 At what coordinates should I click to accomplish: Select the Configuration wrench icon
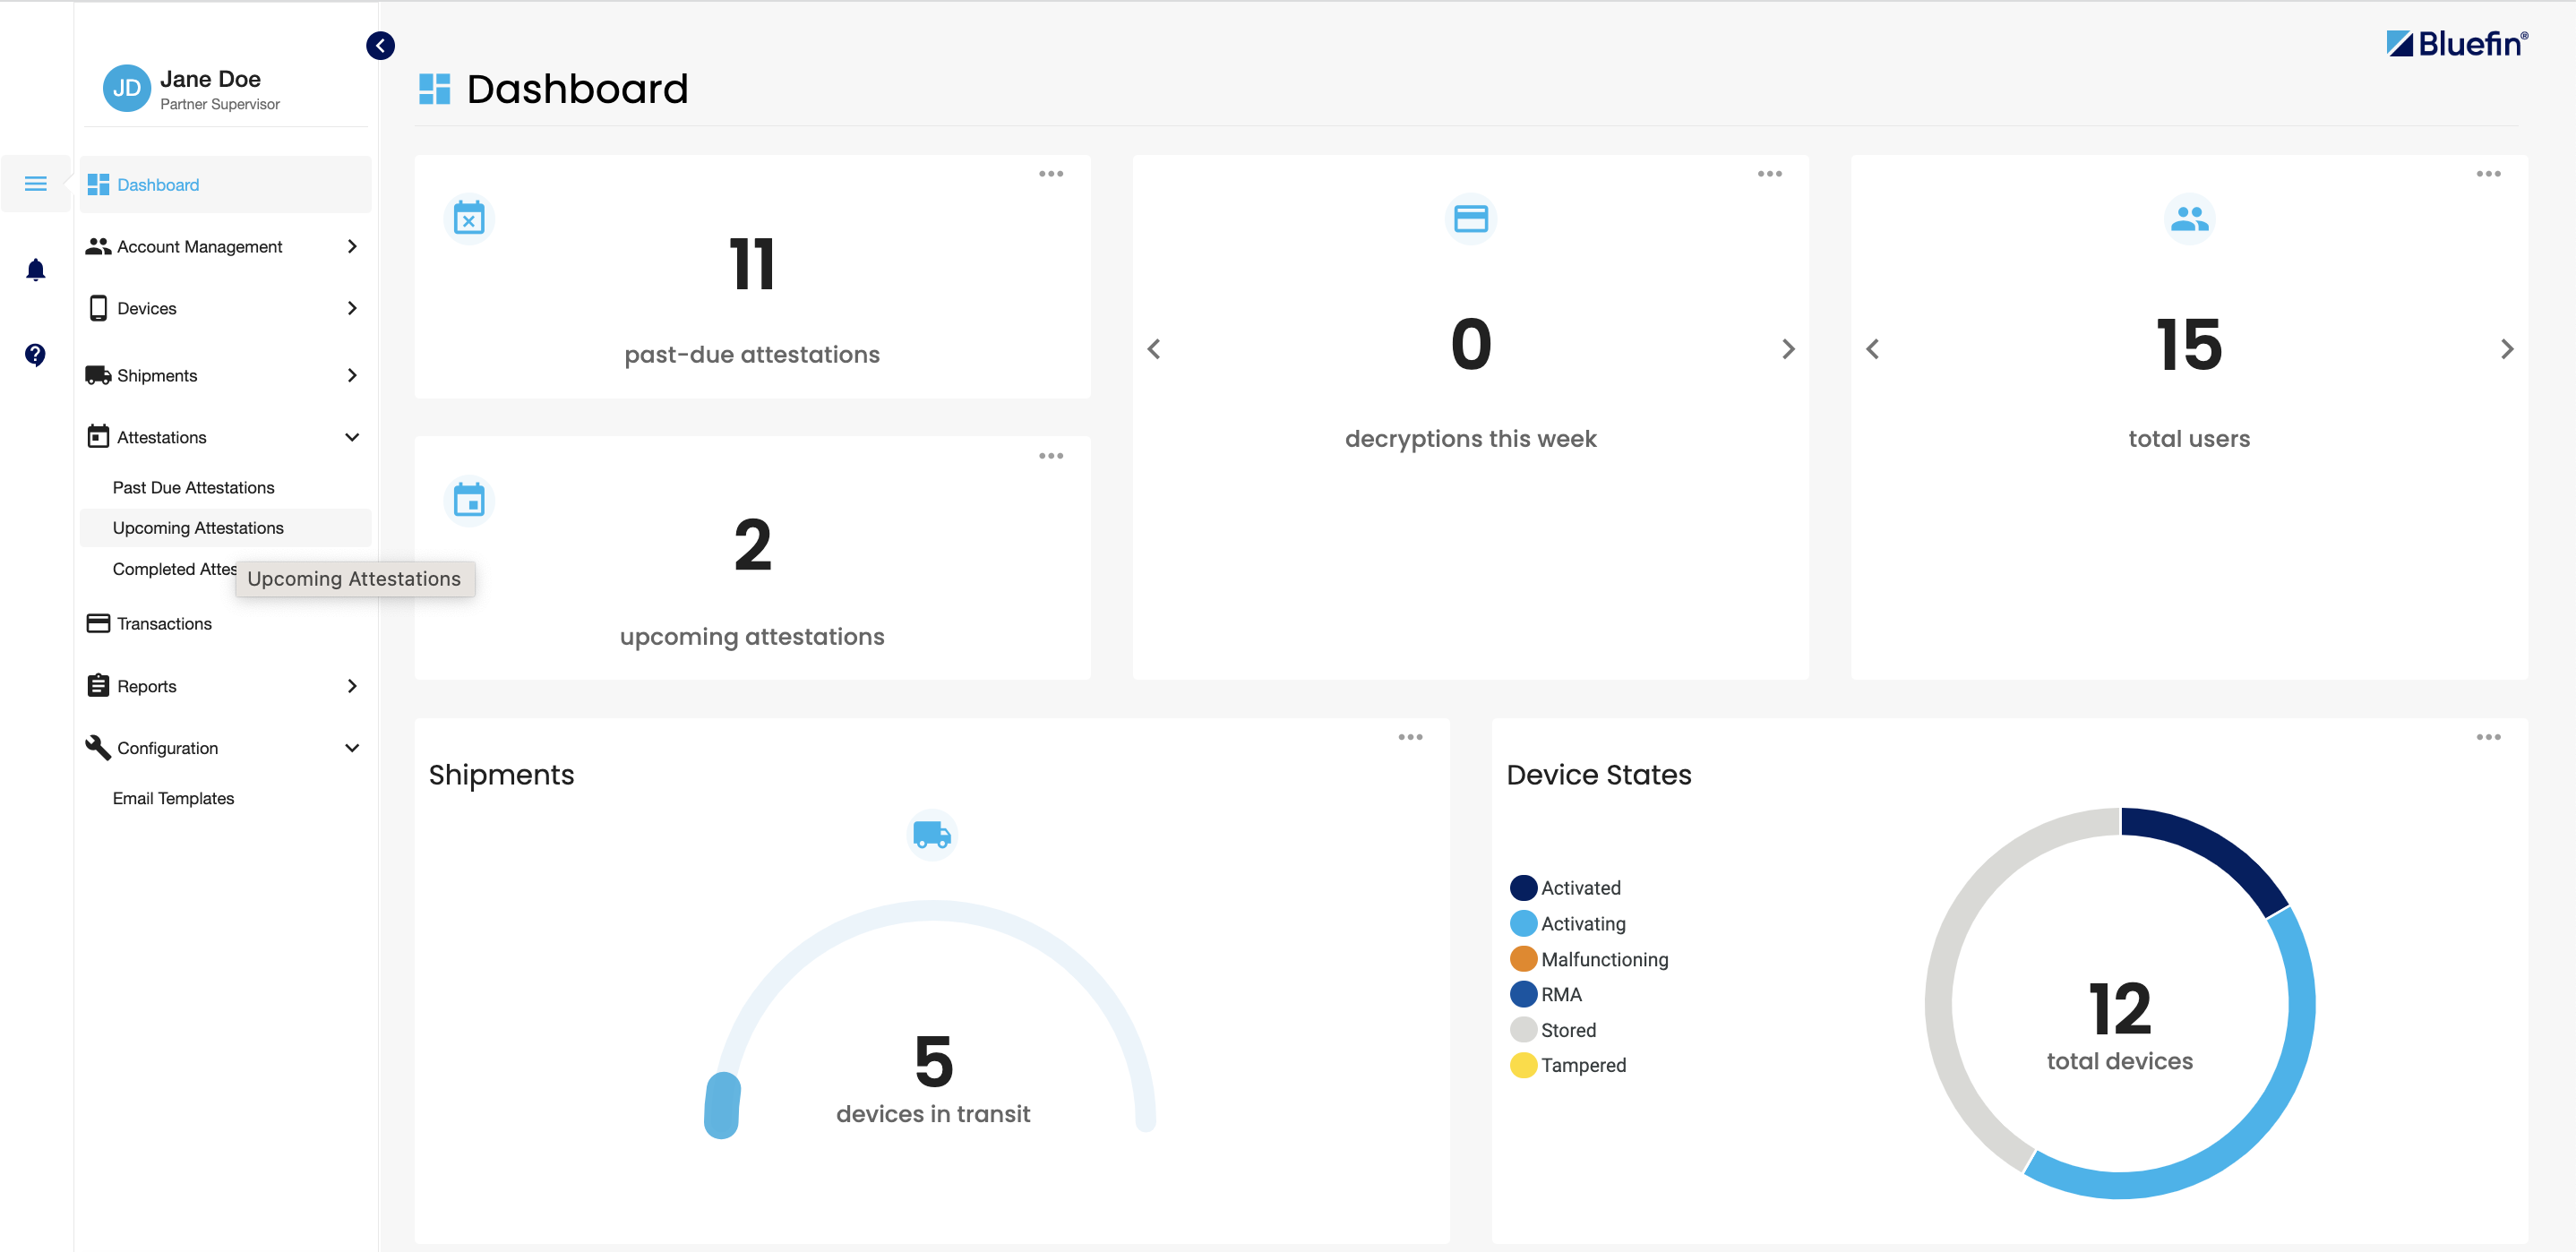96,747
